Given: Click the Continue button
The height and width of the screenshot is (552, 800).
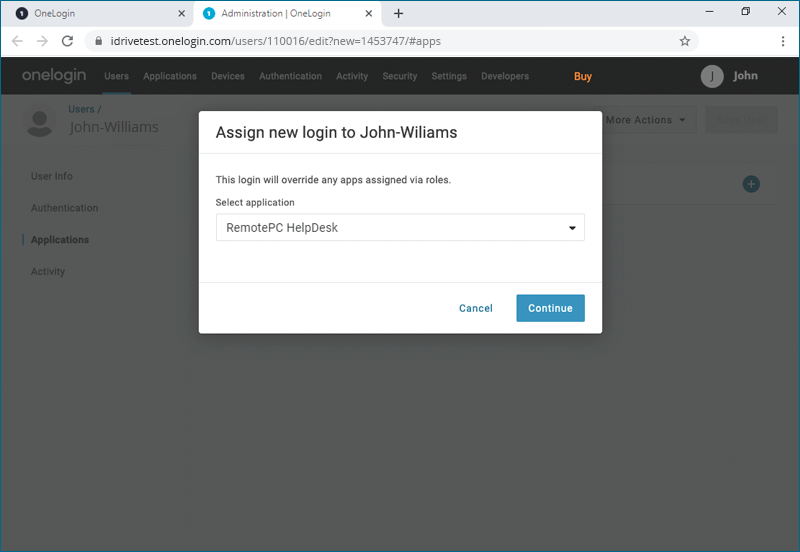Looking at the screenshot, I should (550, 308).
